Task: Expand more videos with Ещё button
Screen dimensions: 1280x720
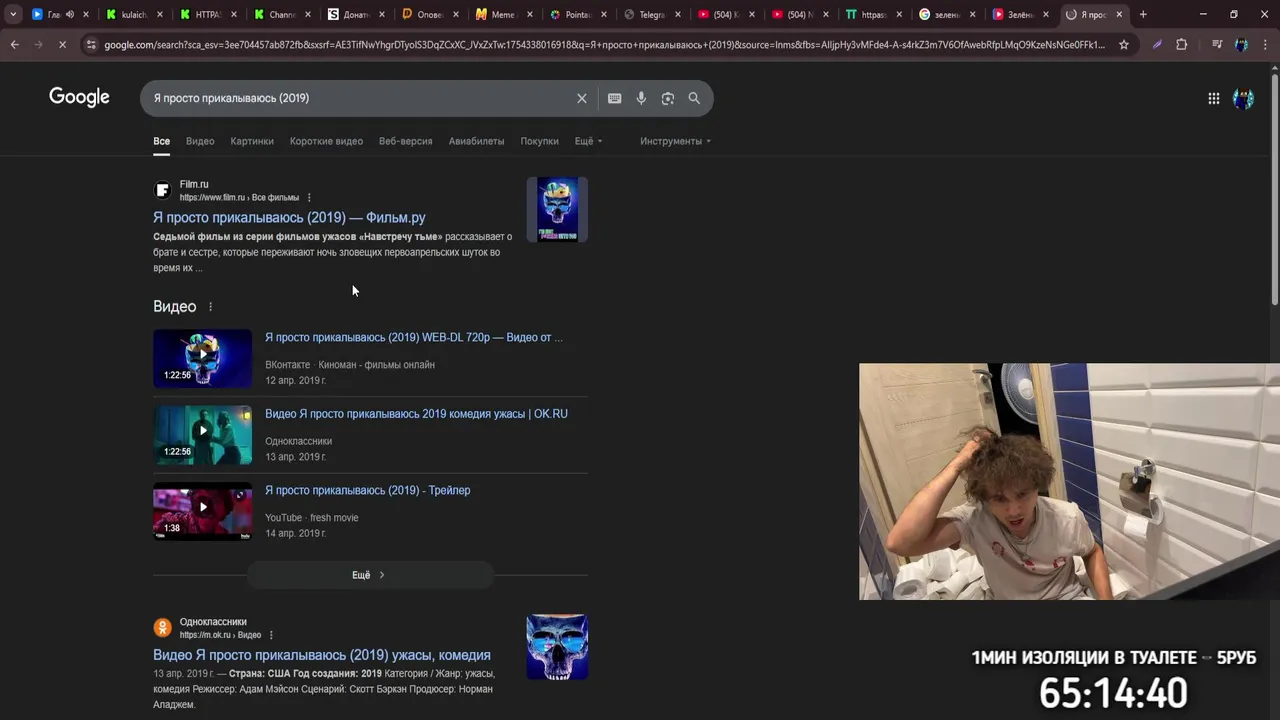Action: (370, 575)
